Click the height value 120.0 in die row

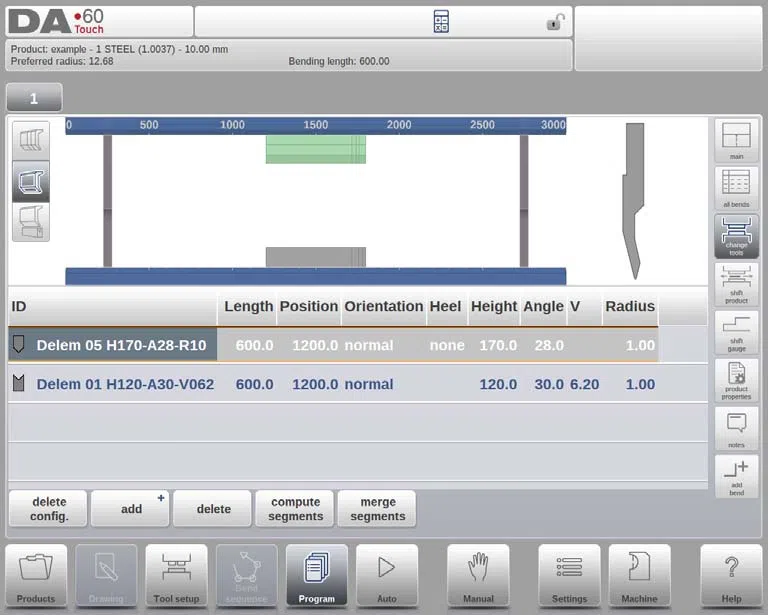pos(498,384)
